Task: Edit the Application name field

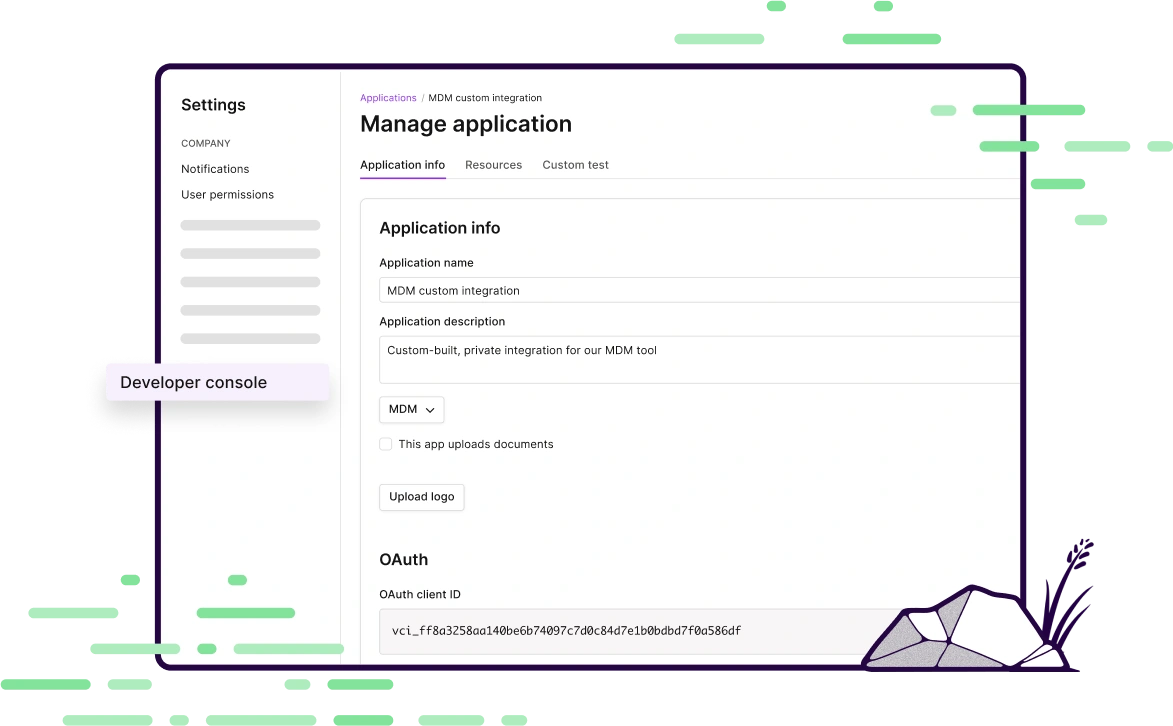Action: [699, 290]
